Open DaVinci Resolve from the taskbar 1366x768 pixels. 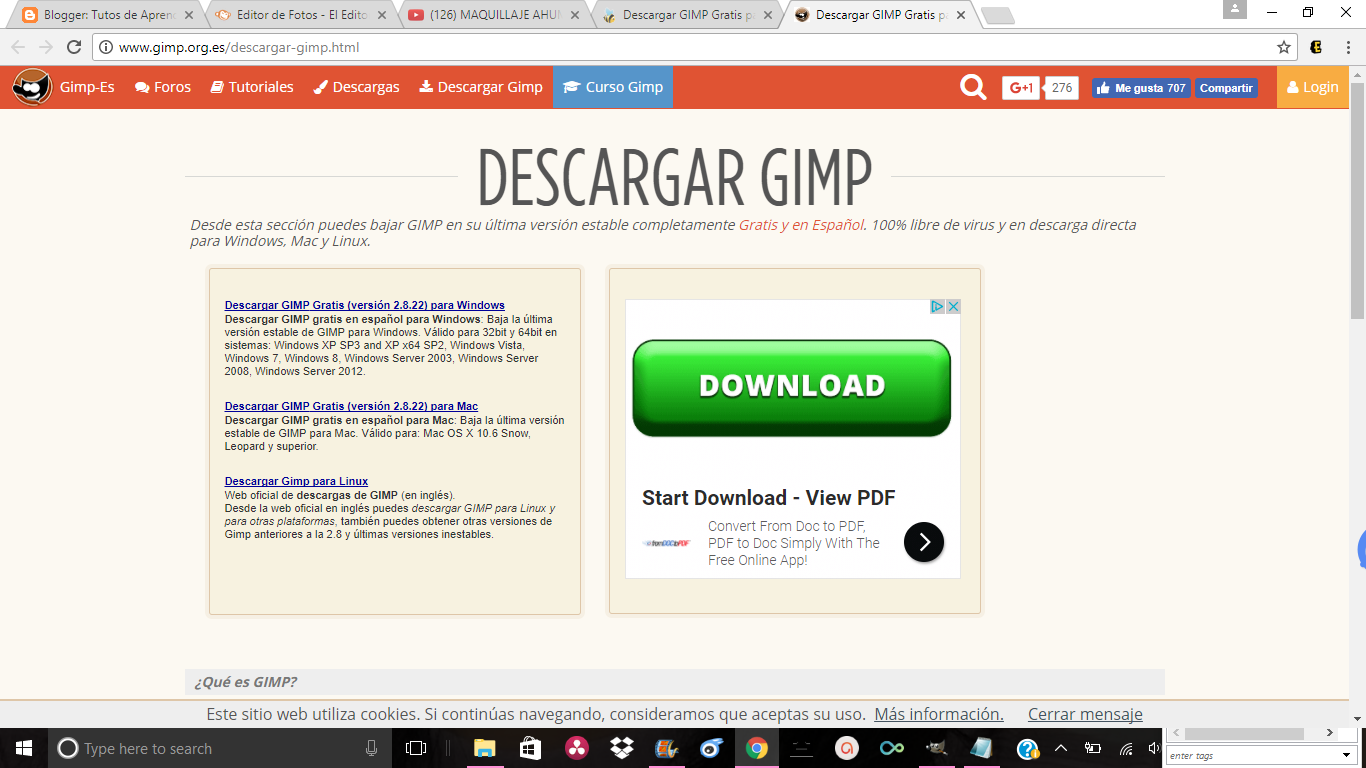coord(576,748)
